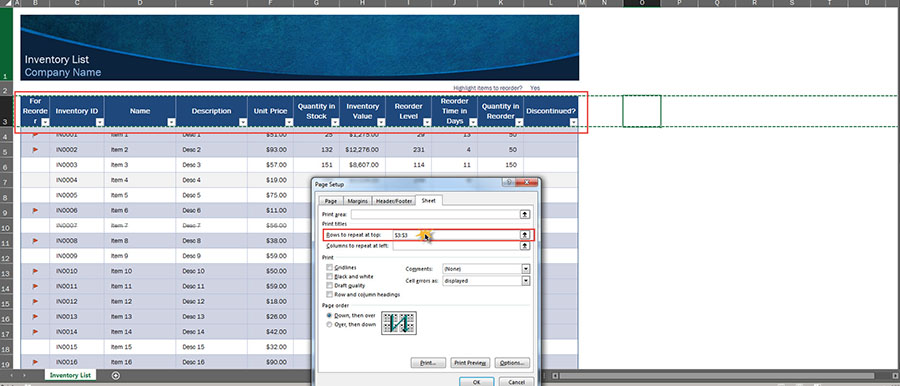Image resolution: width=900 pixels, height=386 pixels.
Task: Click reorder flag icon in row IN0013
Action: 35,316
